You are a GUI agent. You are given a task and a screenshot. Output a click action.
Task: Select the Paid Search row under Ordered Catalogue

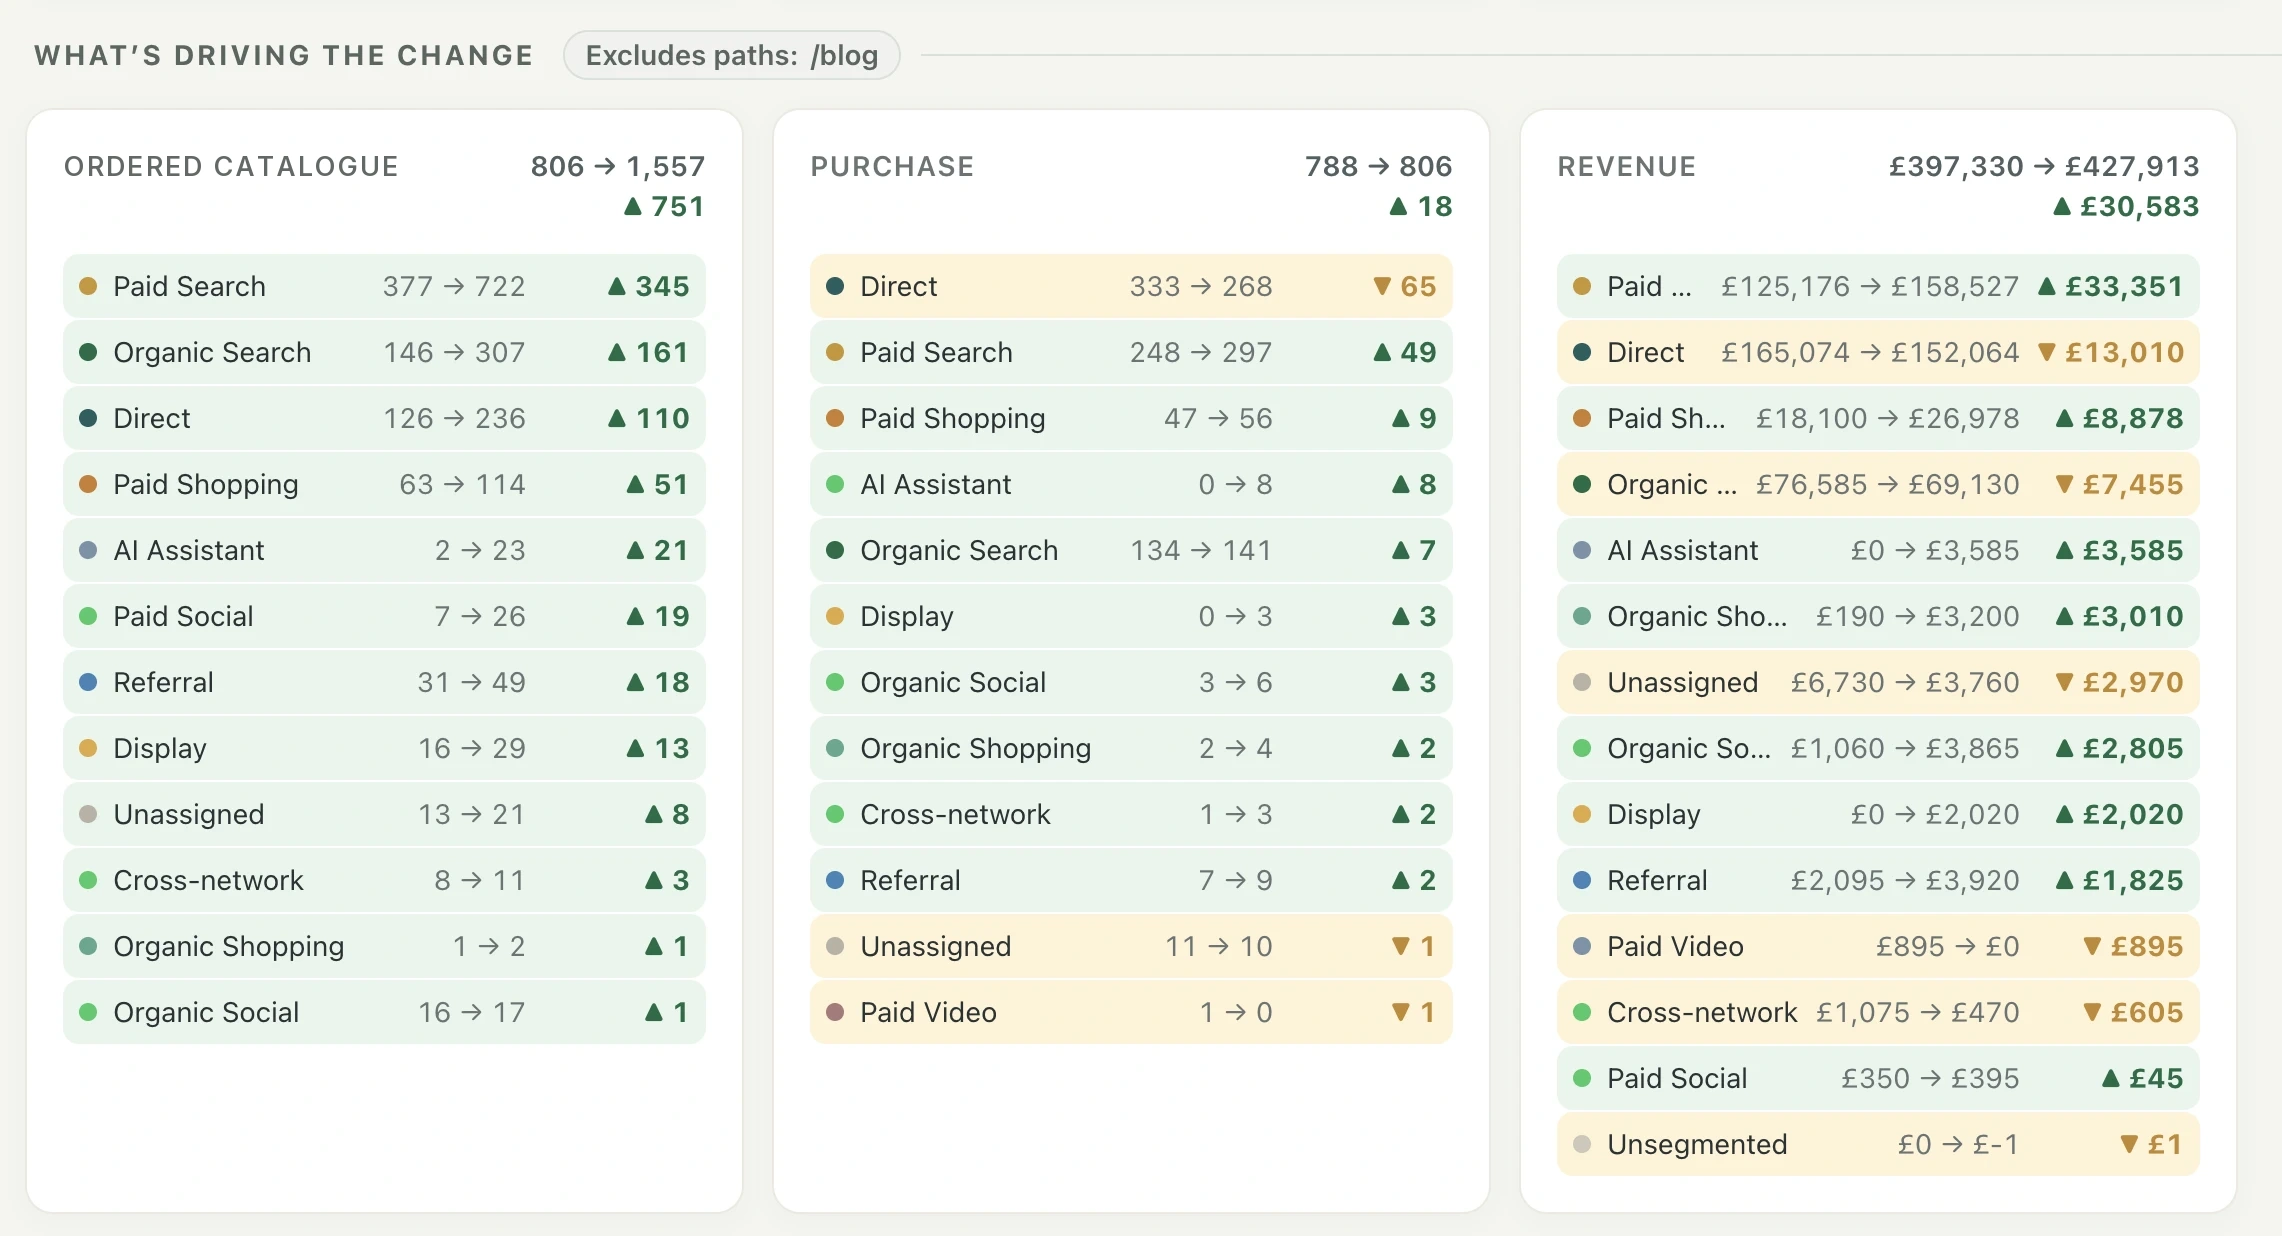coord(384,286)
